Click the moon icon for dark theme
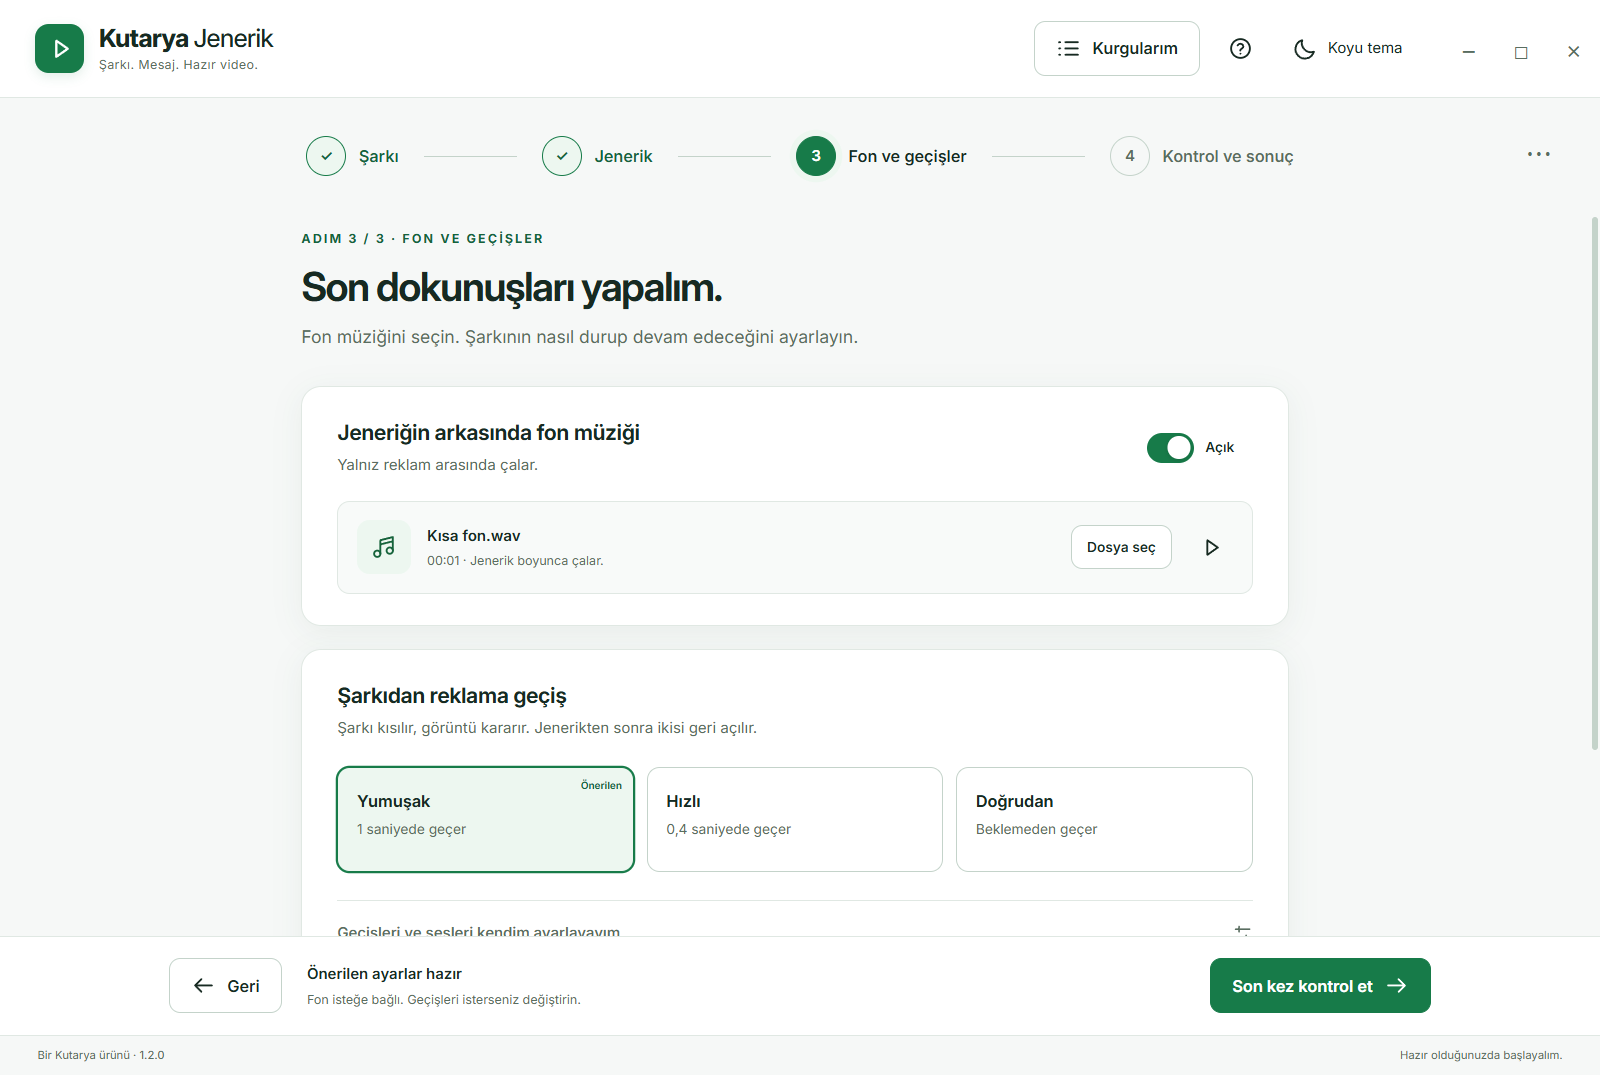 (1304, 49)
